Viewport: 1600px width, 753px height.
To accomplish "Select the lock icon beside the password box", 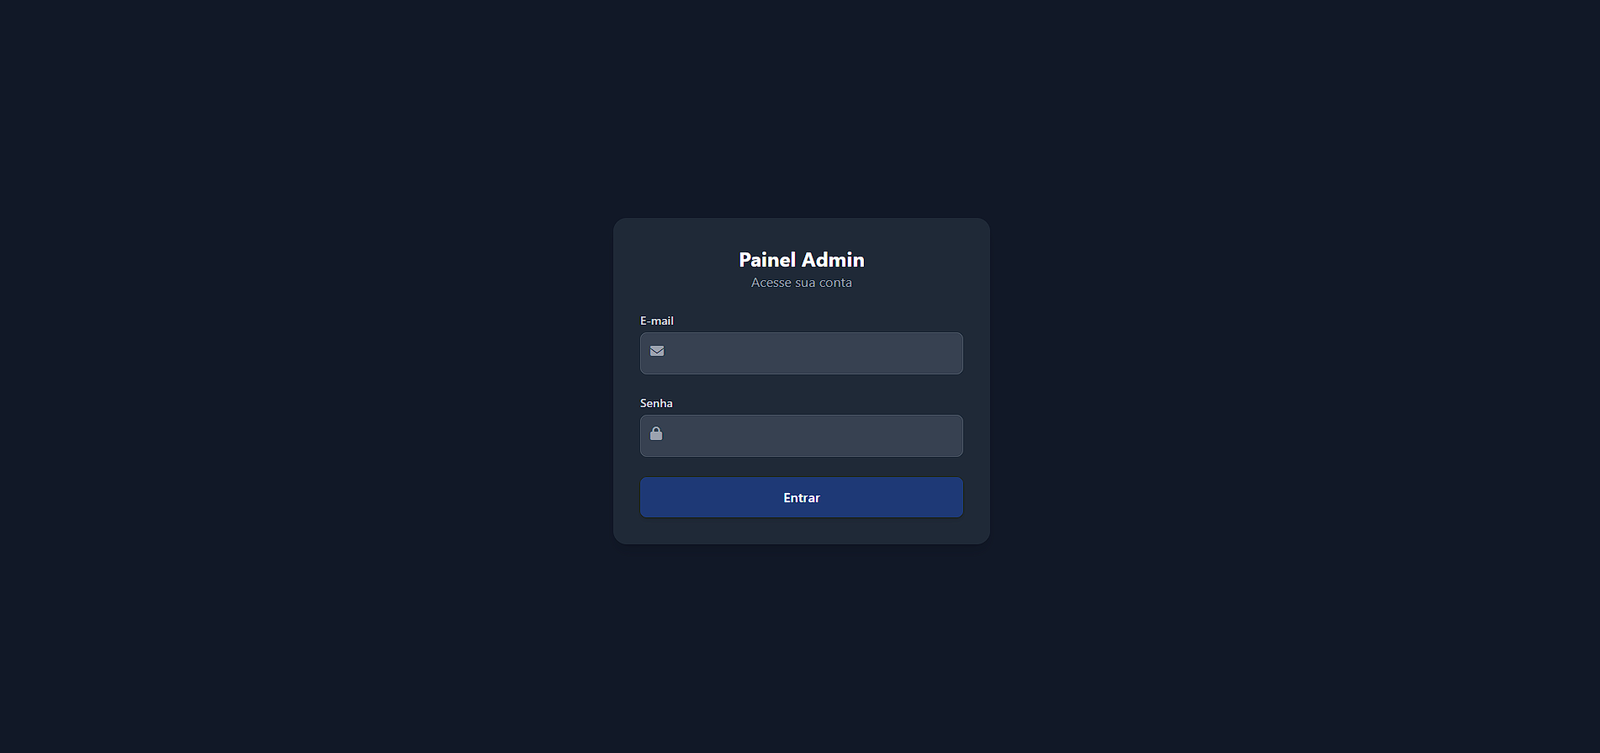I will pos(656,434).
